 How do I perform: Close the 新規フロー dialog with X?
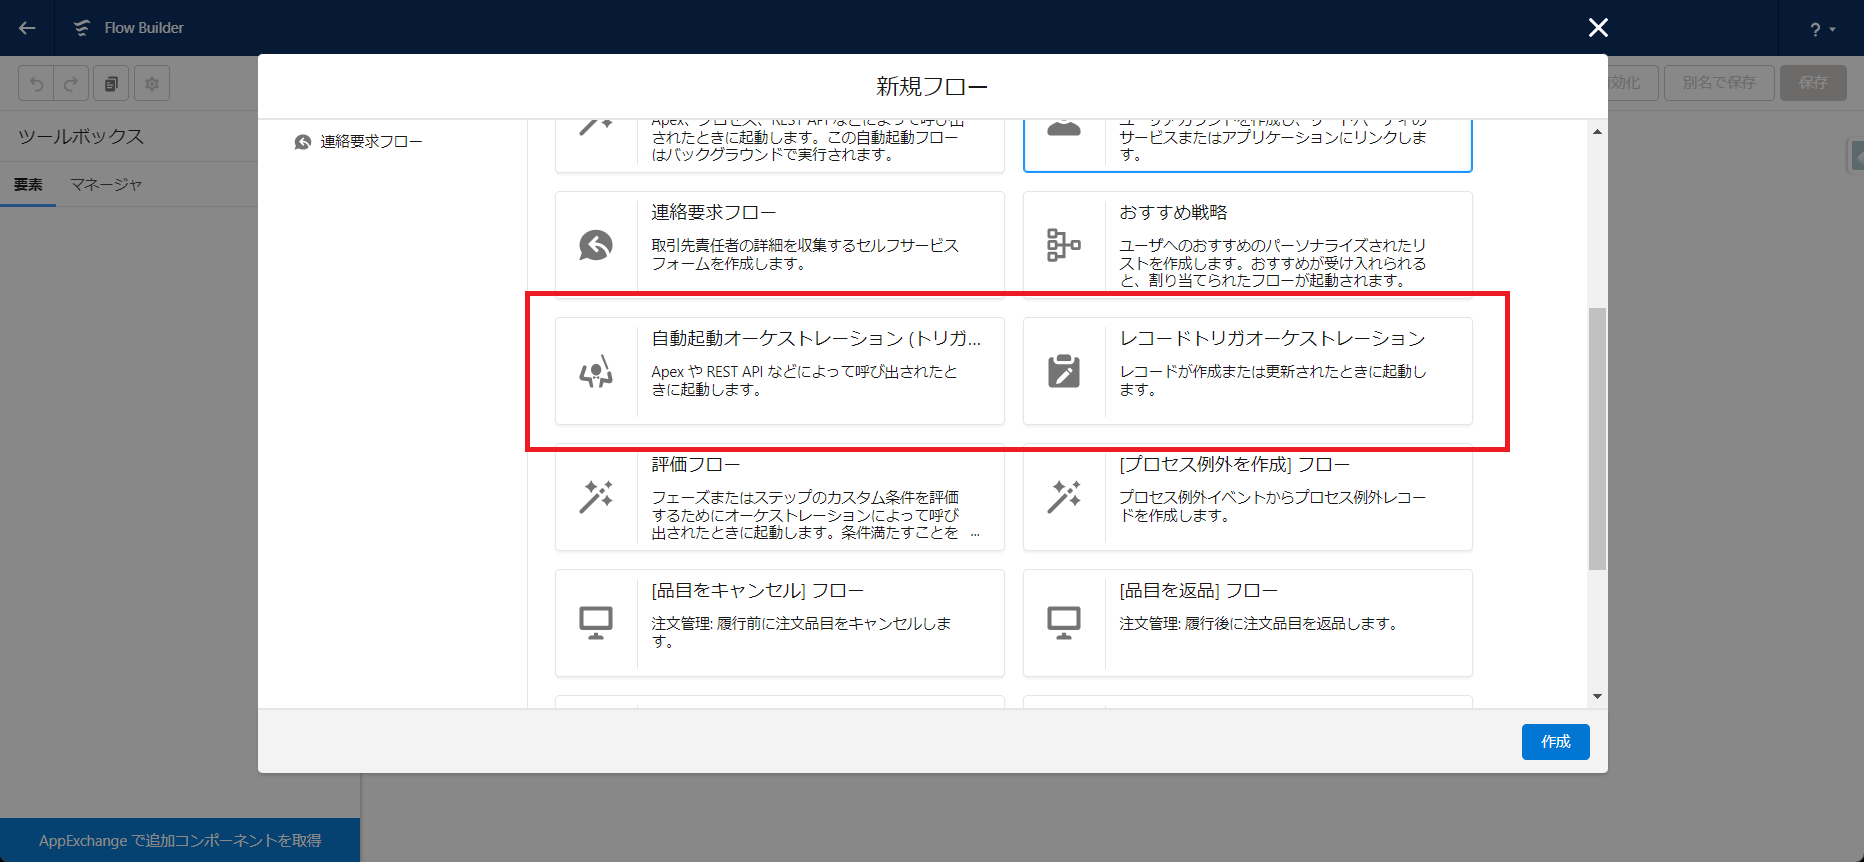coord(1598,28)
